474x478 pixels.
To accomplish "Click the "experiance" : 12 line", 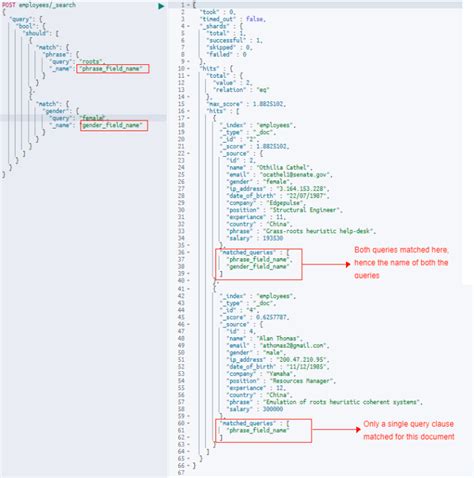I will [x=256, y=388].
